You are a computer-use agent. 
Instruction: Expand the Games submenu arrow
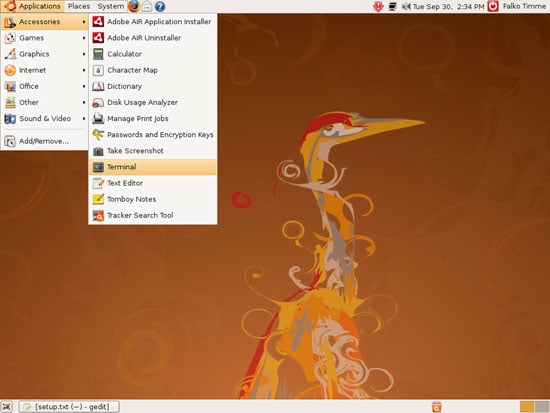point(84,38)
